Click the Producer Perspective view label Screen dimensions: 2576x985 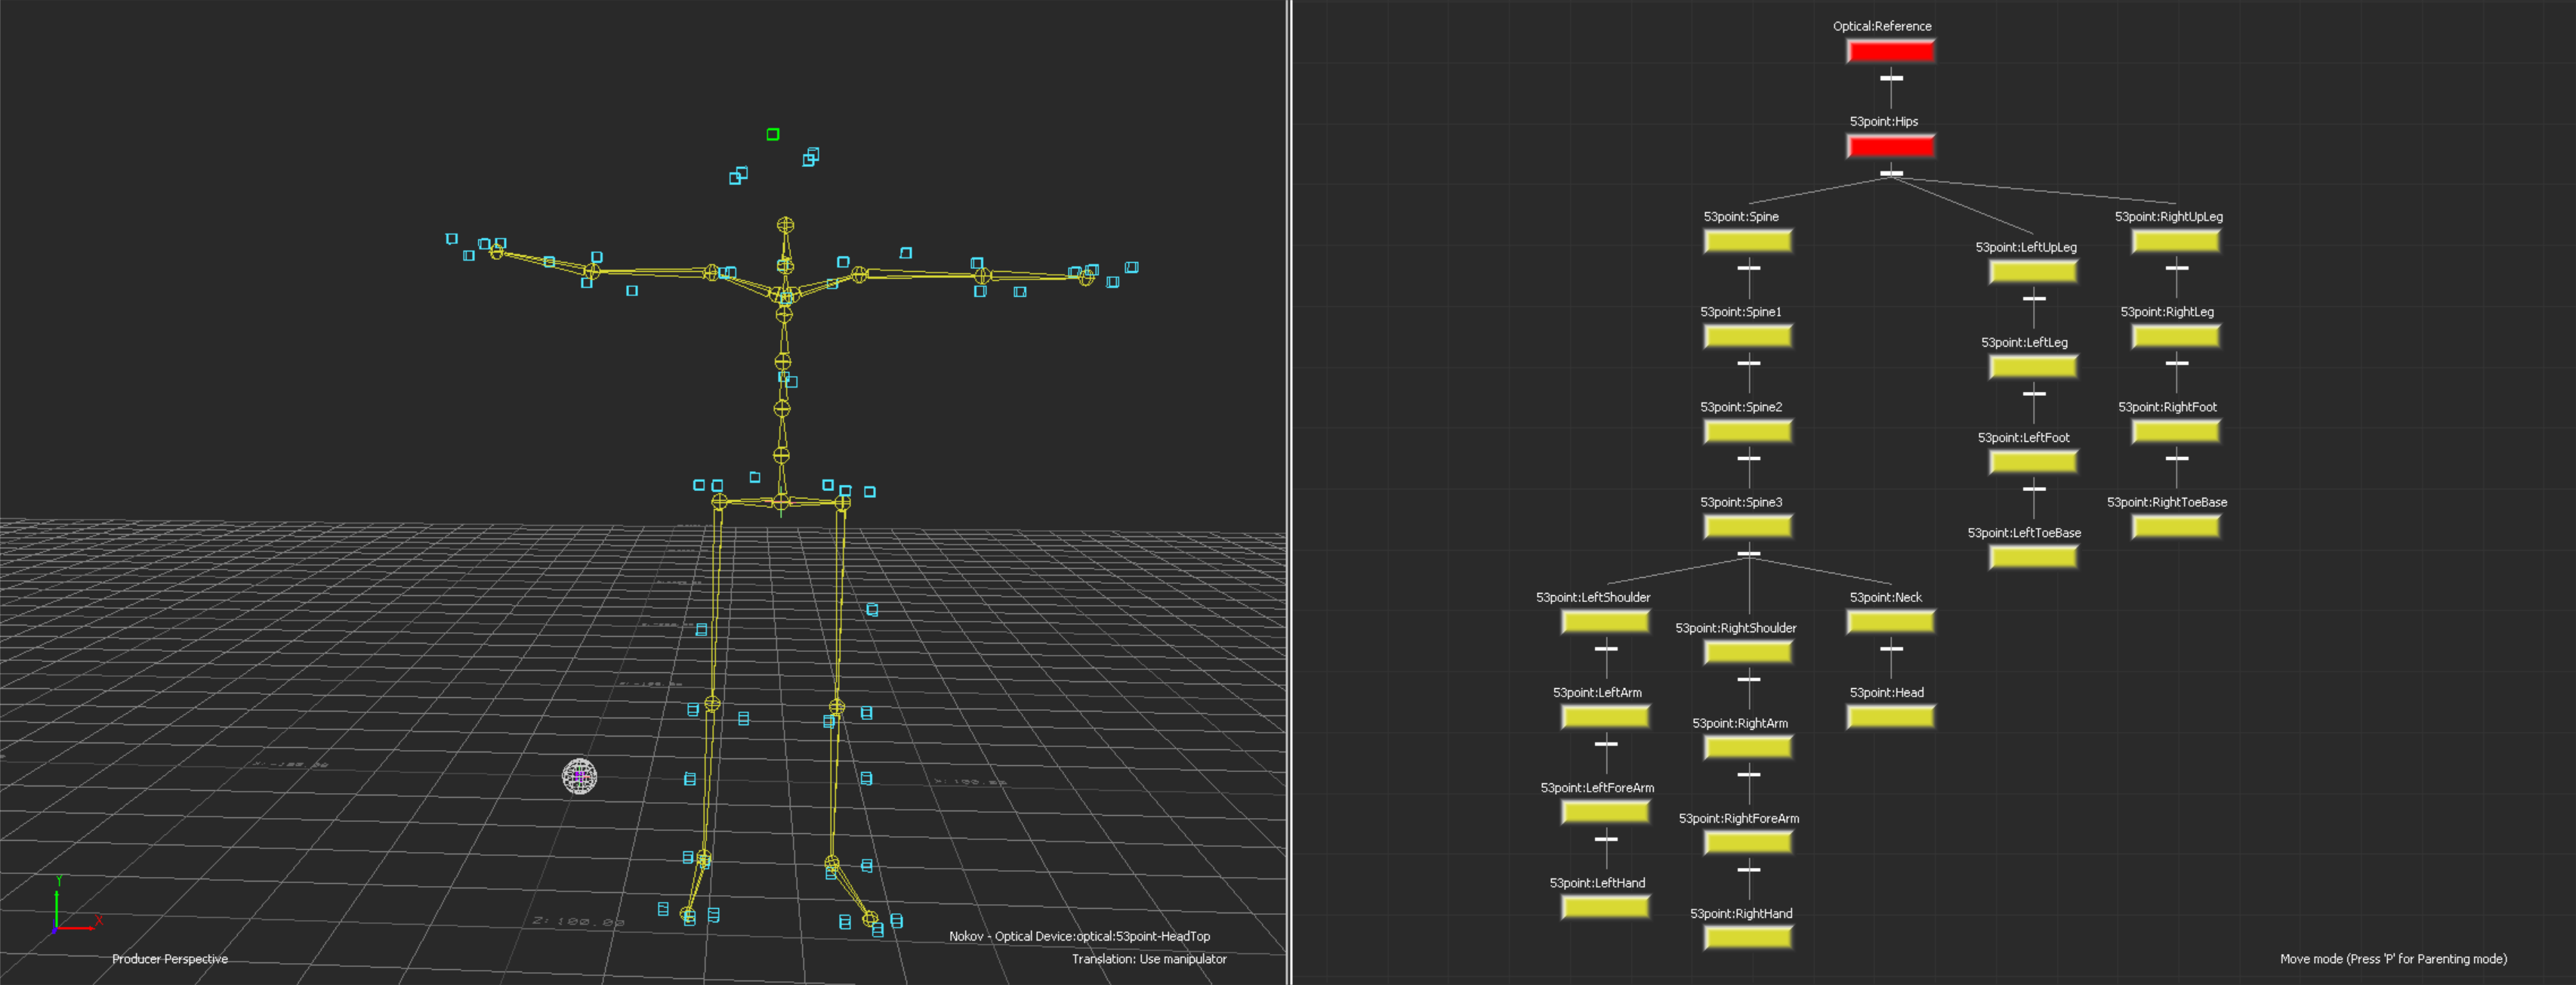click(x=170, y=959)
